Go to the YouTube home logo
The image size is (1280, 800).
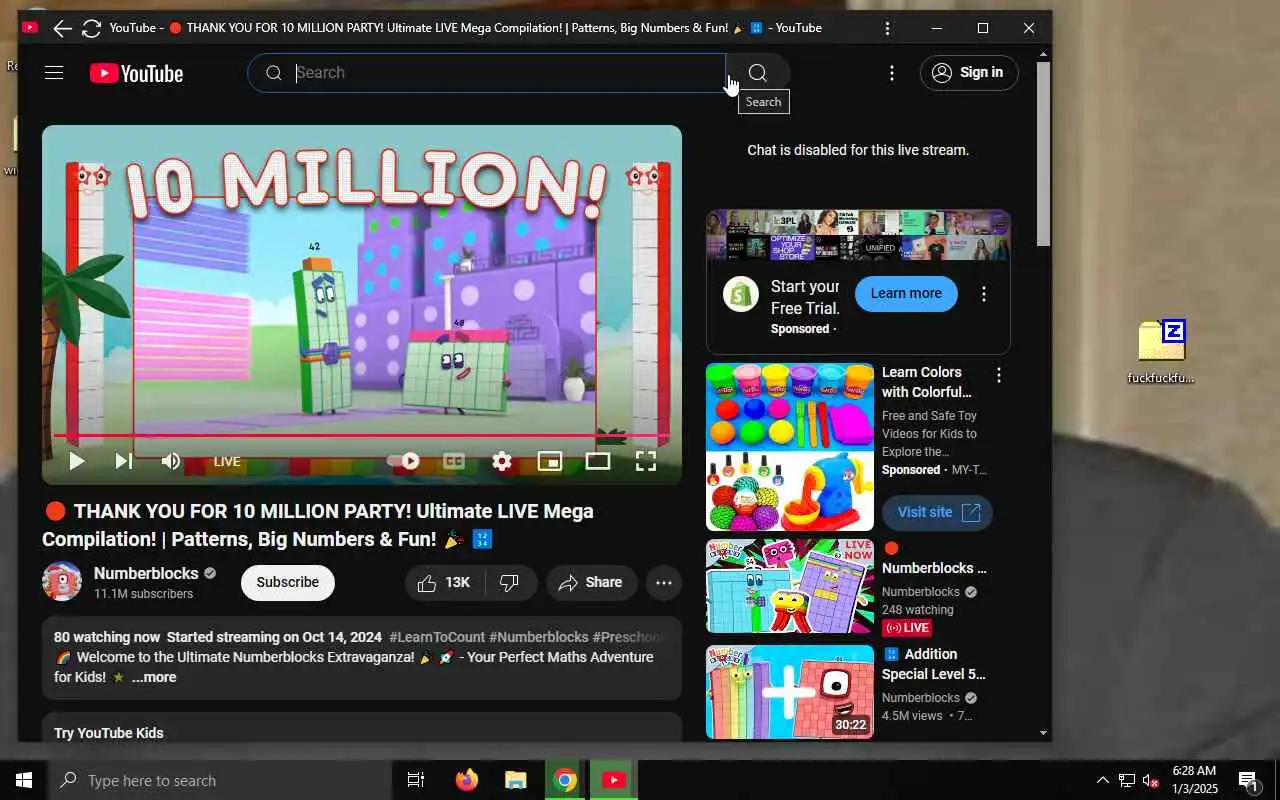(x=136, y=73)
